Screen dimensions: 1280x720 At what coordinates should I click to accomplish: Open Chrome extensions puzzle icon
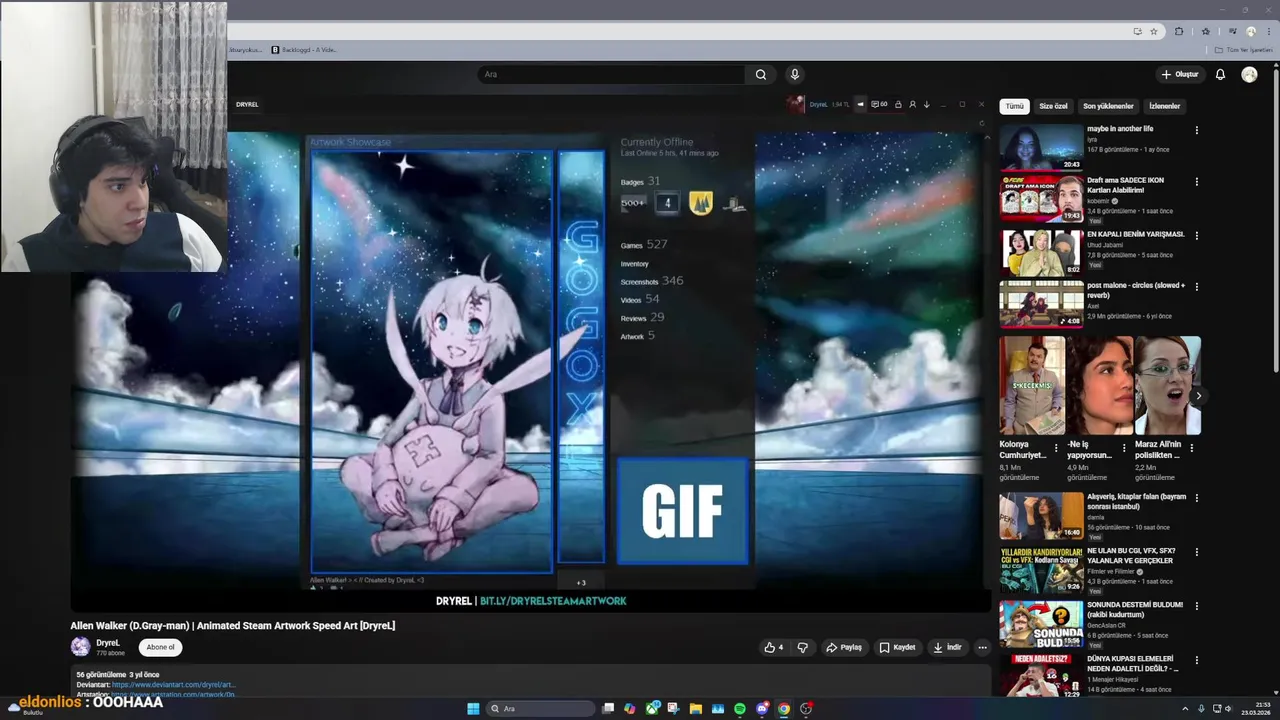coord(1179,31)
